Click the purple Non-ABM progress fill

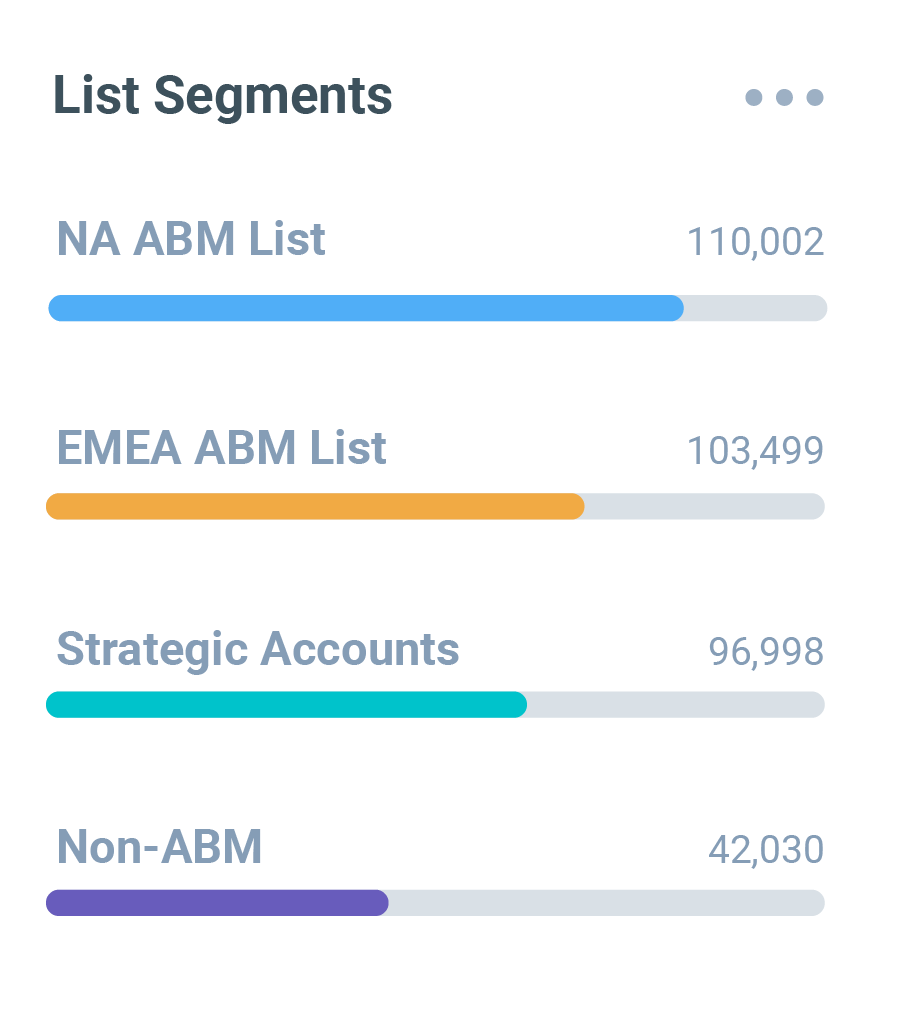click(217, 902)
